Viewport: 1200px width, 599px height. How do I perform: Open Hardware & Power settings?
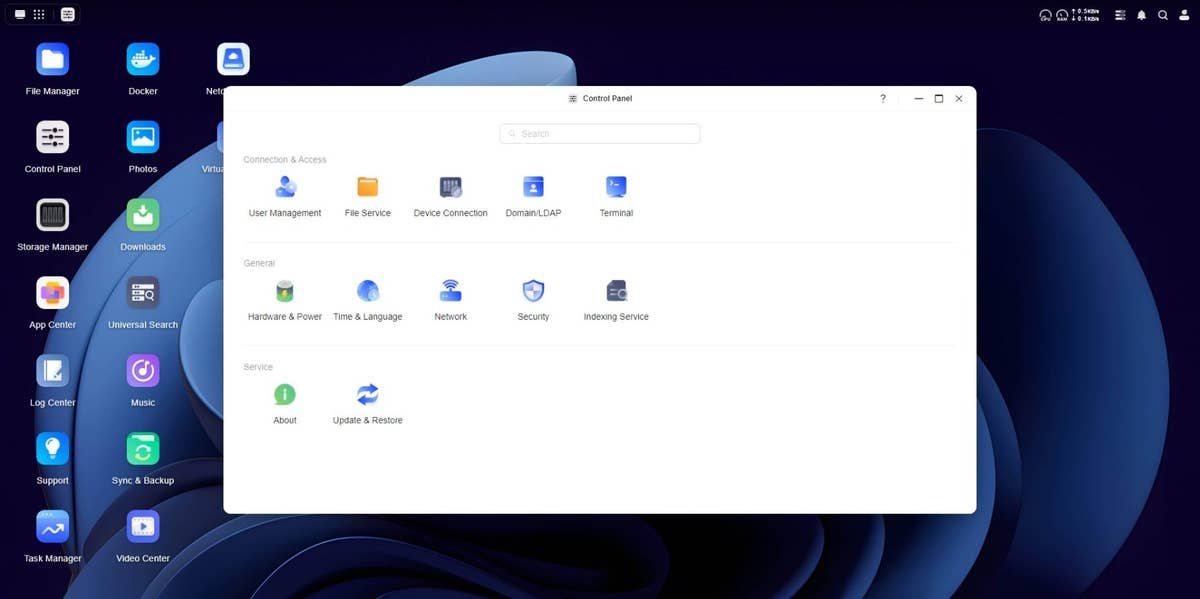[285, 292]
